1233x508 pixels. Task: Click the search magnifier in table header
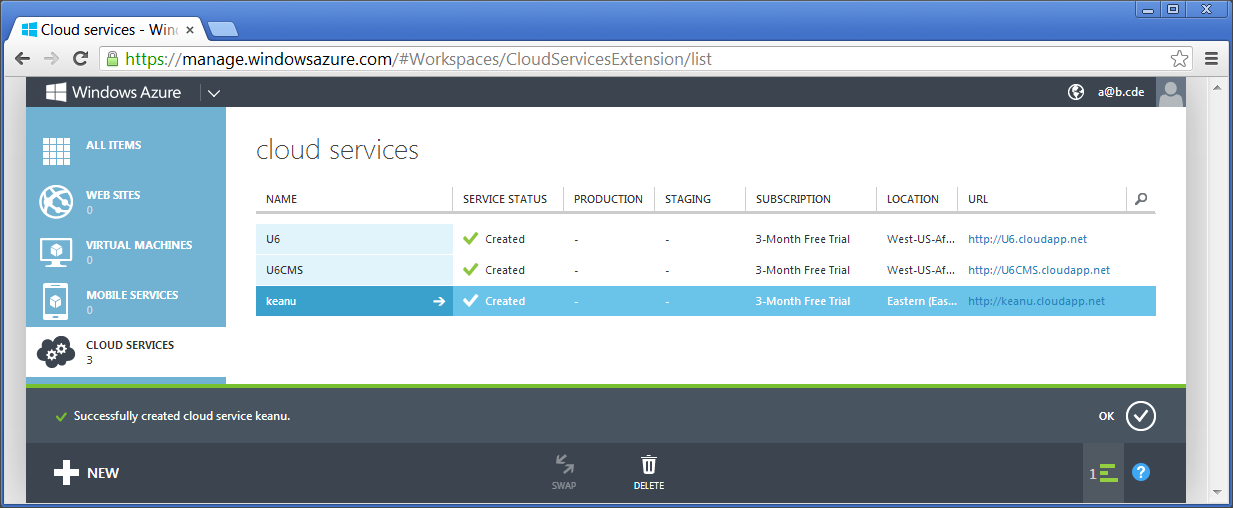pyautogui.click(x=1141, y=199)
